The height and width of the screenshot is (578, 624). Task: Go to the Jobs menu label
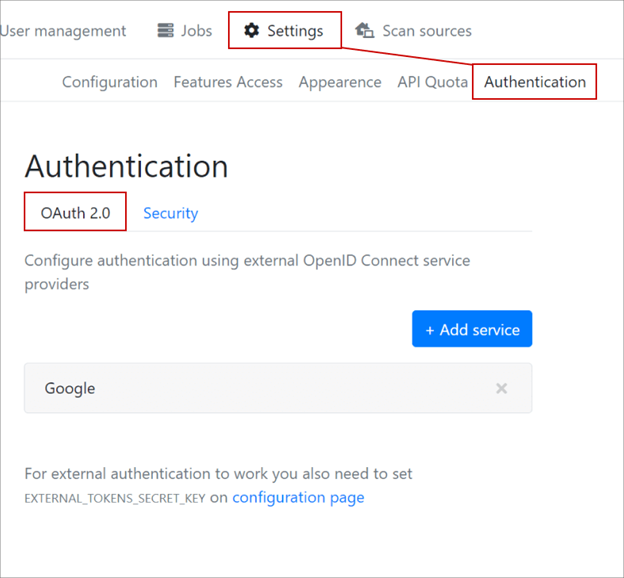click(196, 31)
